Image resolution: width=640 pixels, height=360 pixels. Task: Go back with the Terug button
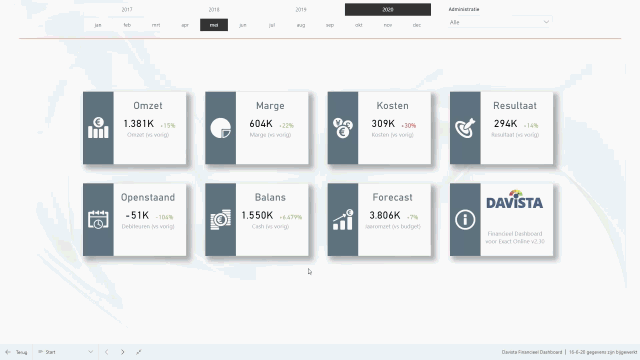coord(16,352)
